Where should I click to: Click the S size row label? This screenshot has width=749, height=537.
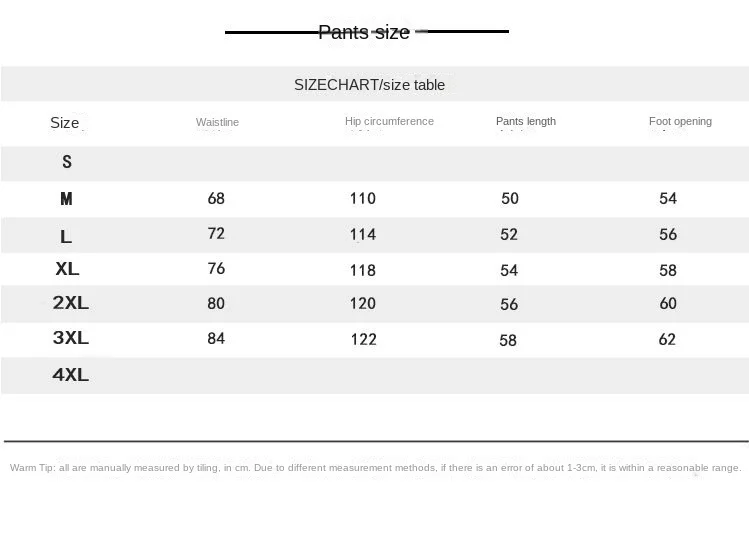click(67, 161)
